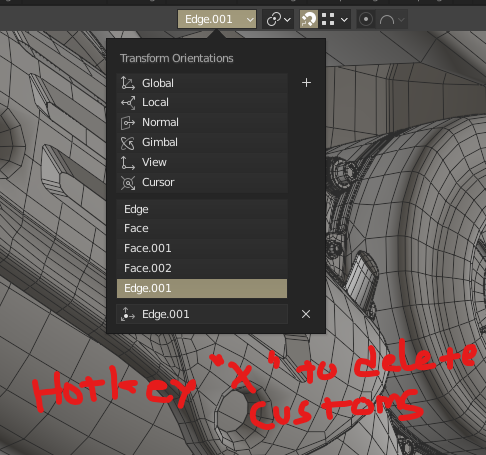This screenshot has height=455, width=486.
Task: Select the Global orientation
Action: [202, 83]
